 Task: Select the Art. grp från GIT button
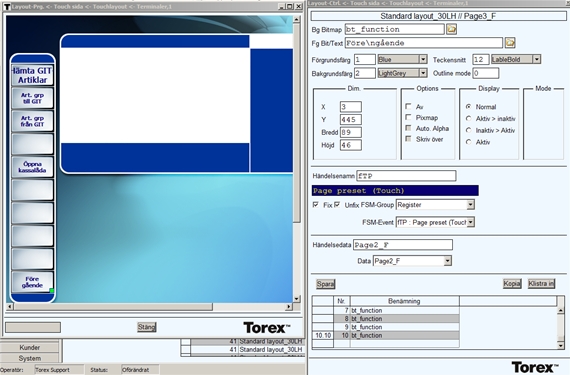pos(32,121)
